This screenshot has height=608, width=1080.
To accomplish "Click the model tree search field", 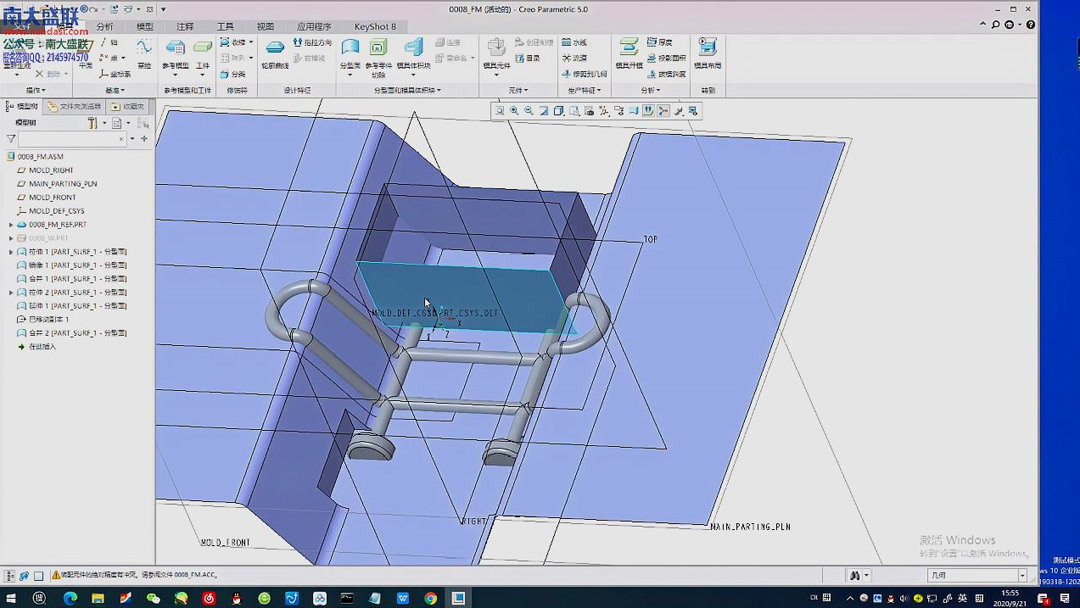I will [x=70, y=139].
